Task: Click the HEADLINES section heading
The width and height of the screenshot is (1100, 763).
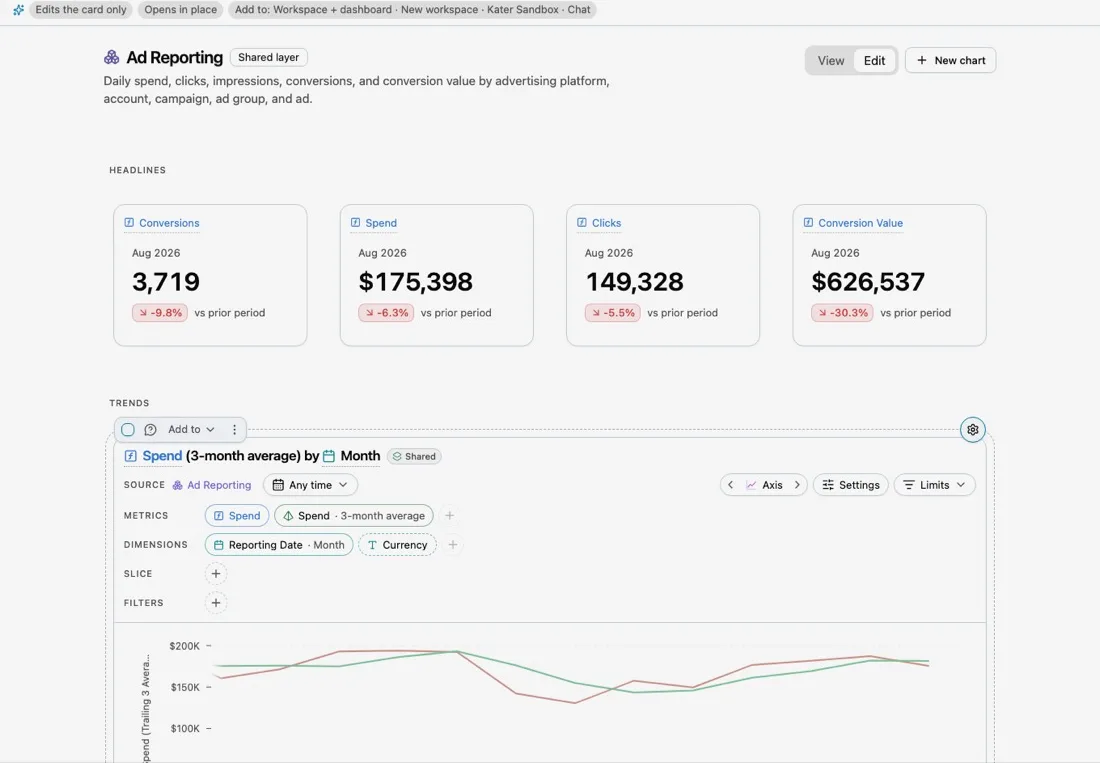Action: pos(138,170)
